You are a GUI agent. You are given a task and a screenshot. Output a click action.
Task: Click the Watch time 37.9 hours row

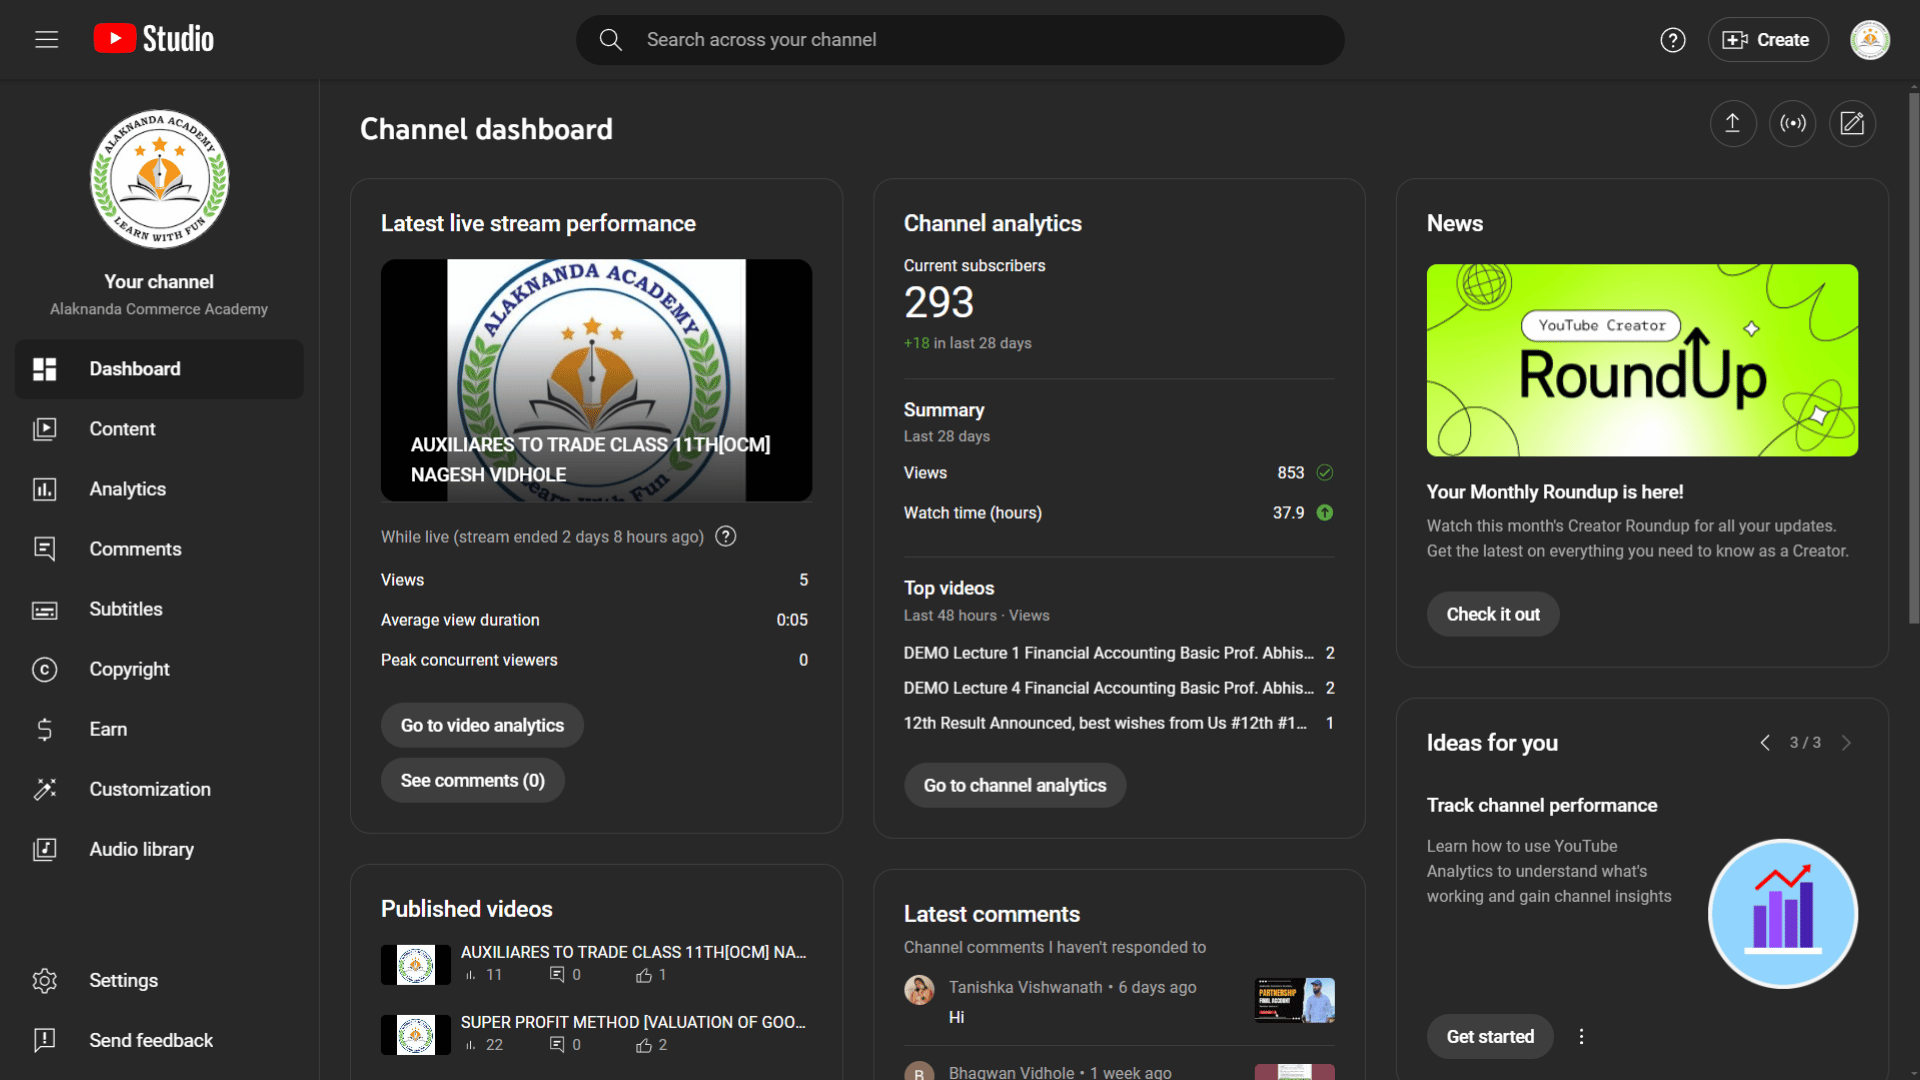1118,513
